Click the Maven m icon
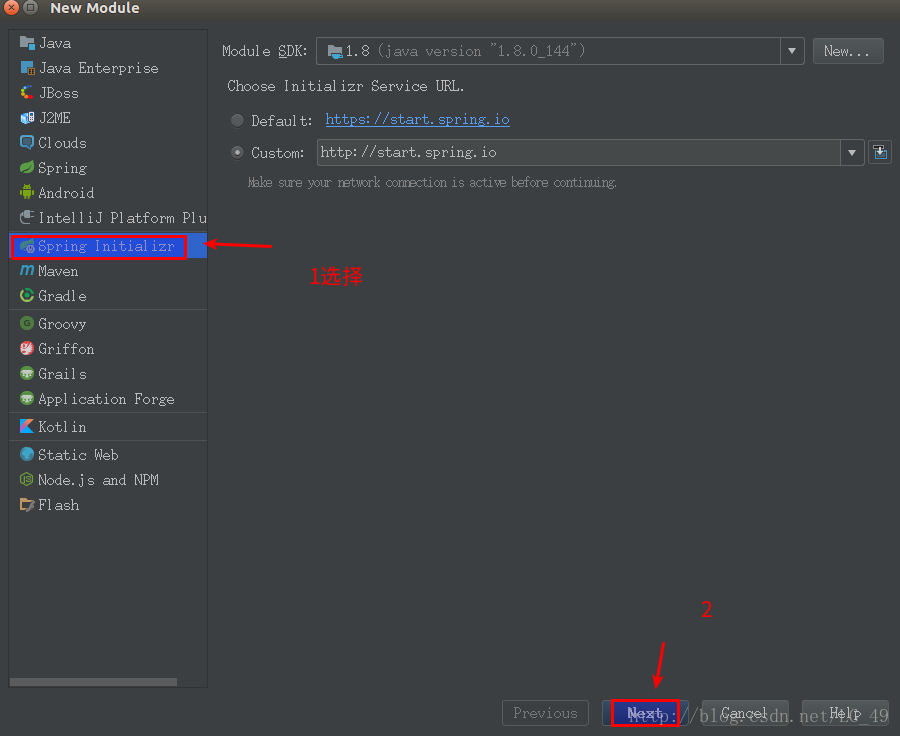This screenshot has height=736, width=900. pyautogui.click(x=27, y=270)
